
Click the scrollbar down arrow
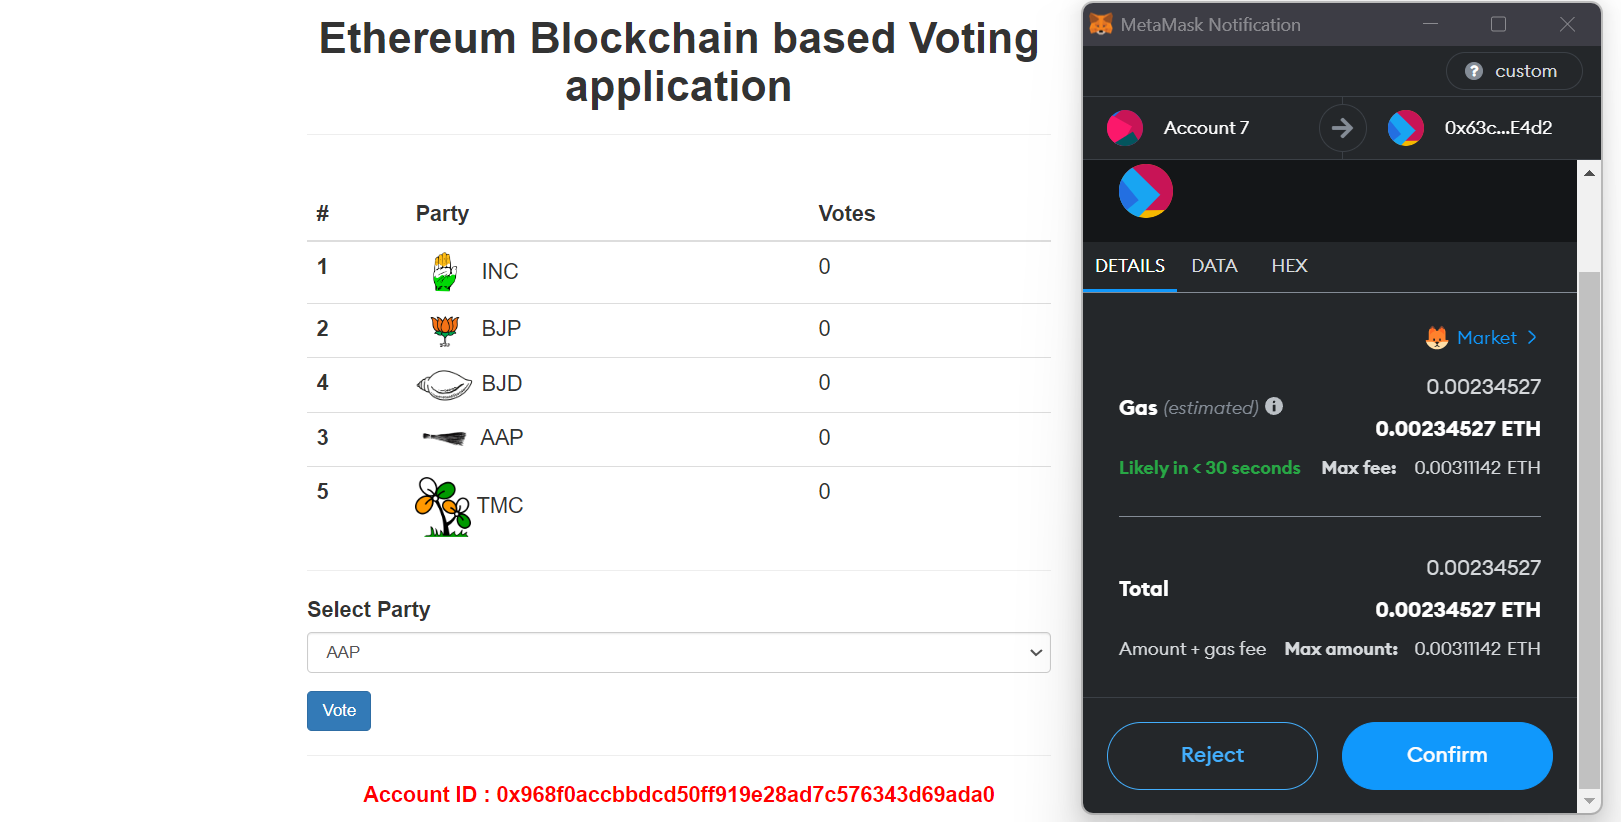click(x=1589, y=801)
